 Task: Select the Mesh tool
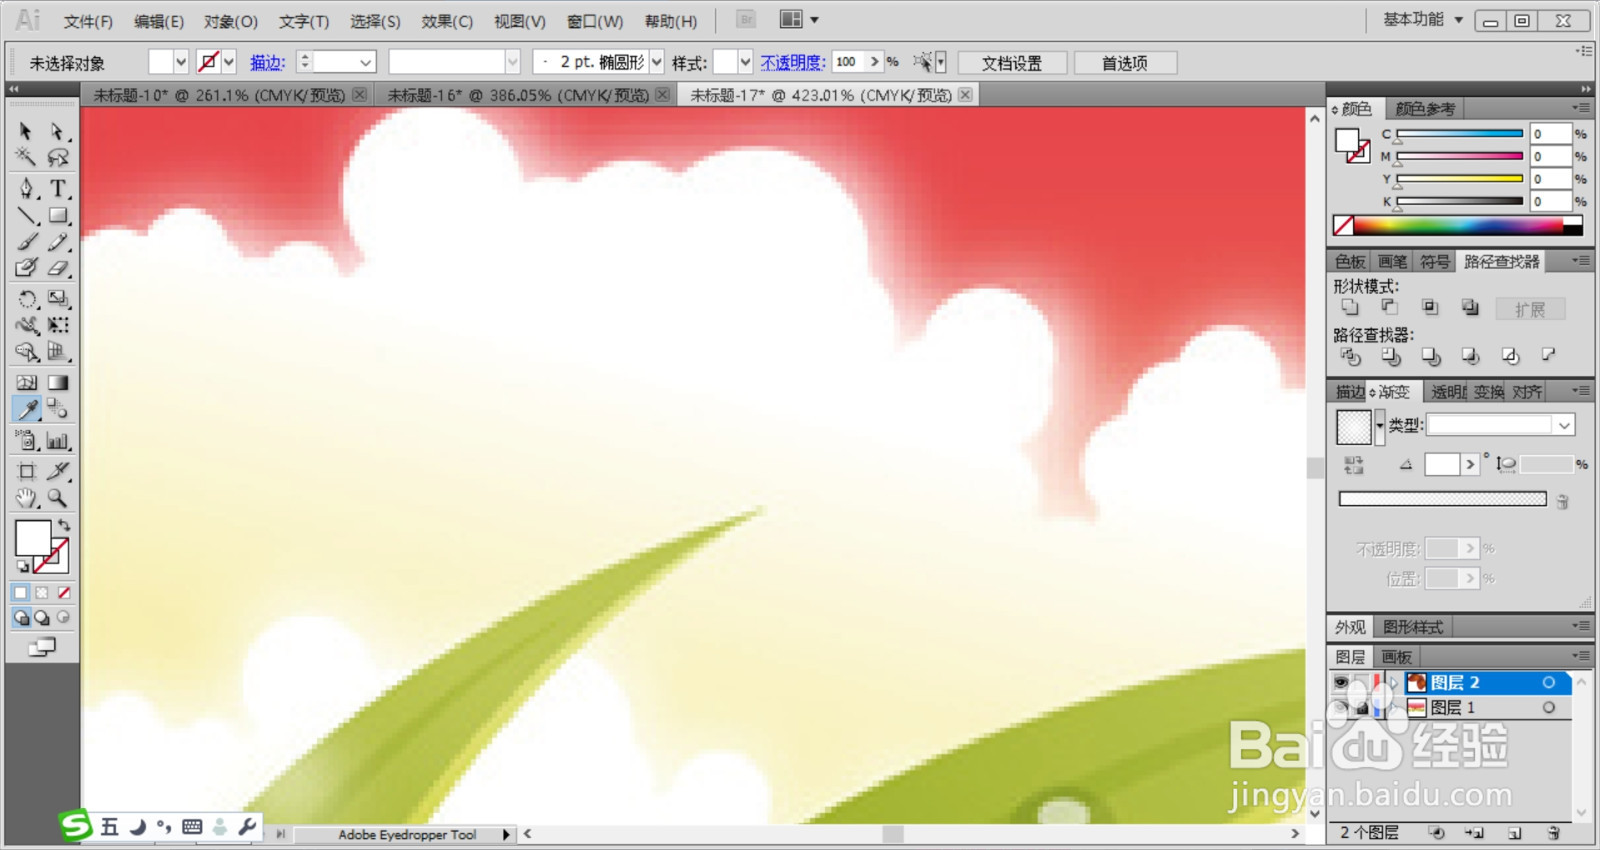pyautogui.click(x=26, y=382)
